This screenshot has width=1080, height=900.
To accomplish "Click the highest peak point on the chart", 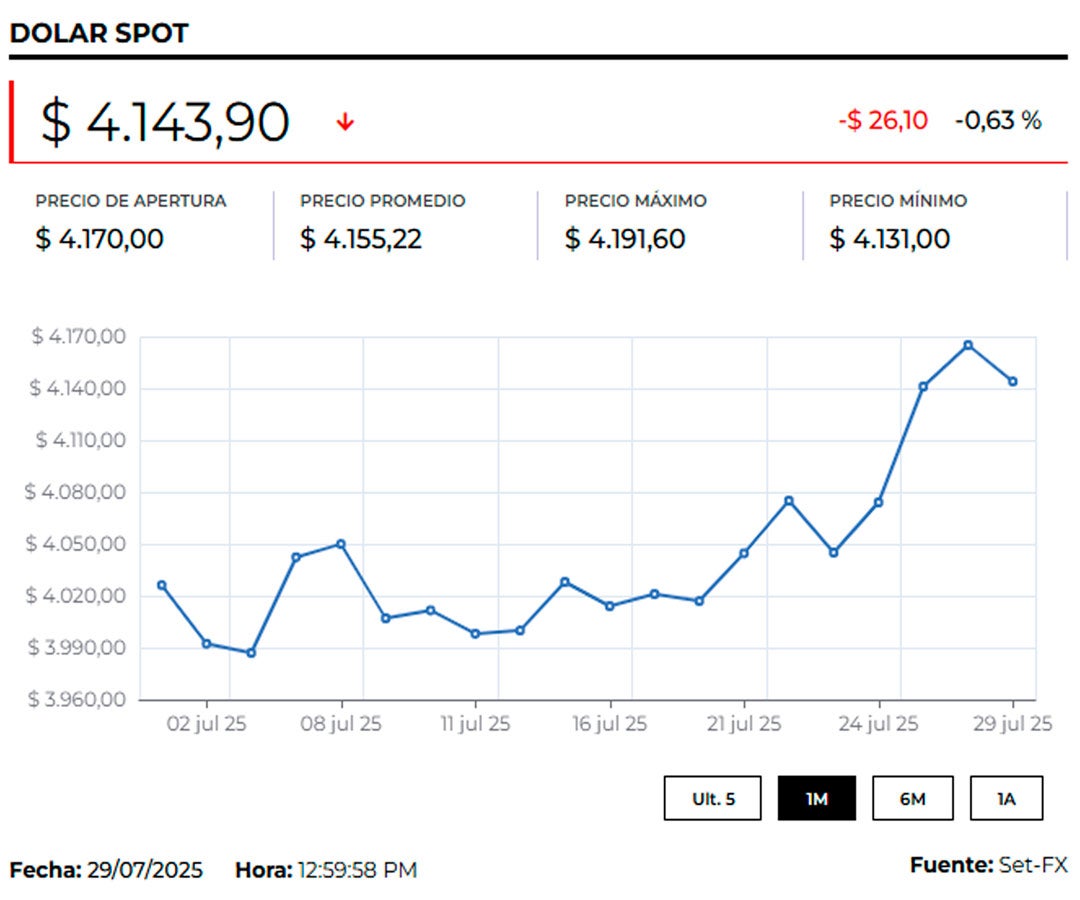I will pyautogui.click(x=968, y=345).
